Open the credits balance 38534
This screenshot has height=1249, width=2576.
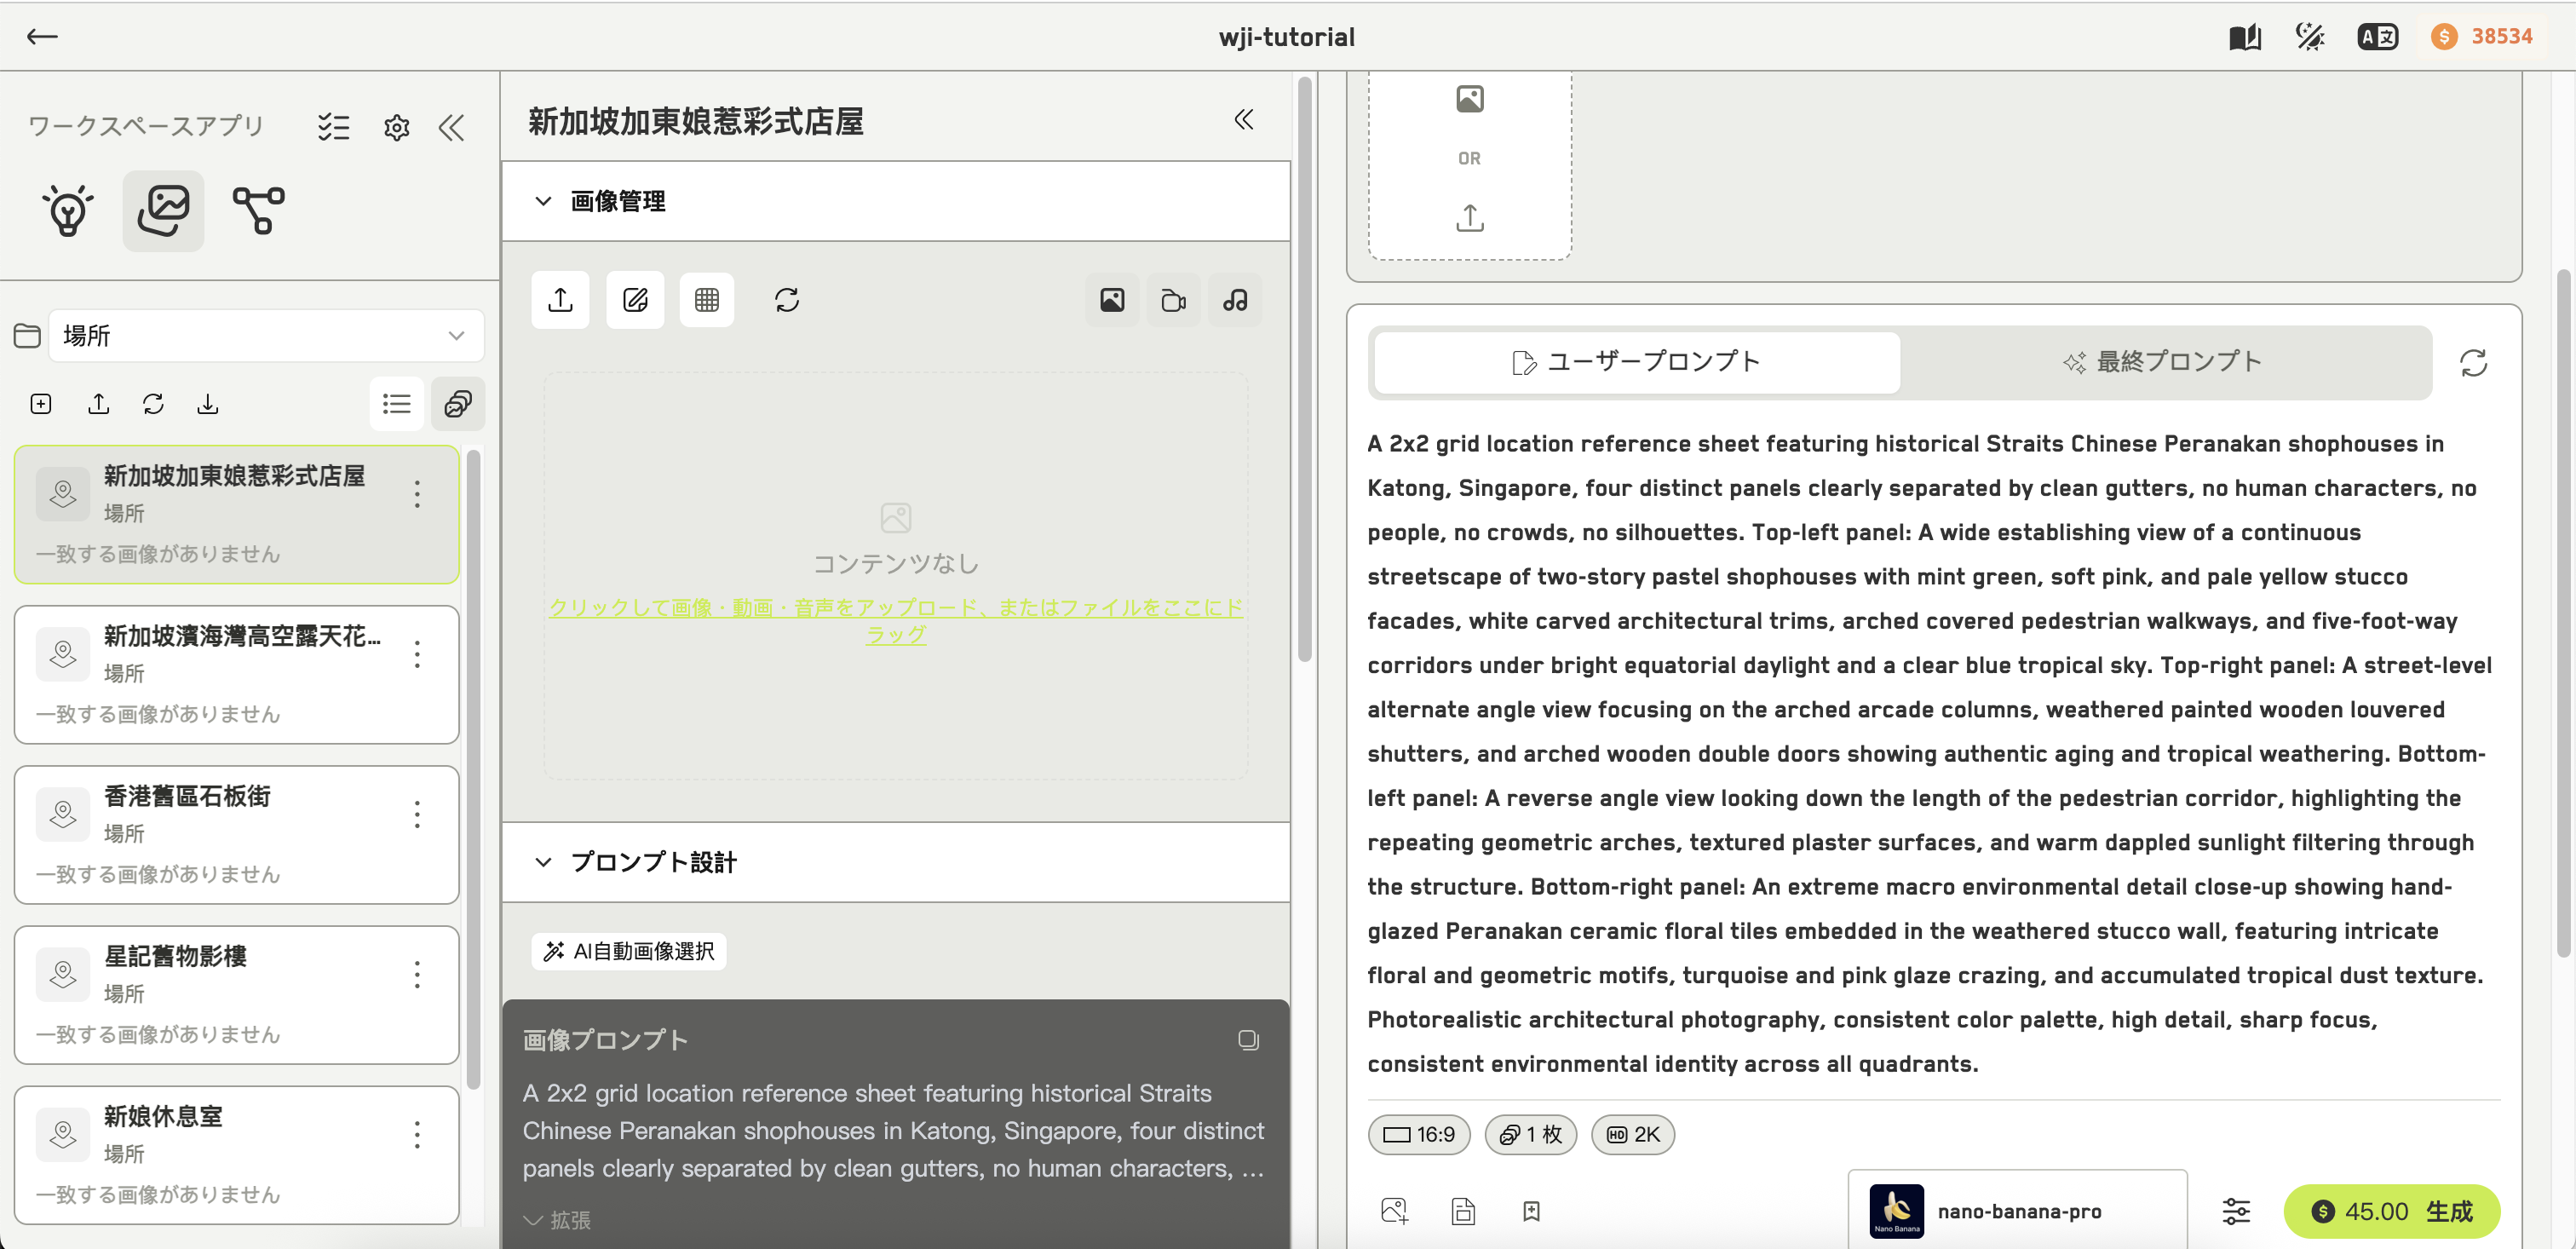click(2482, 37)
